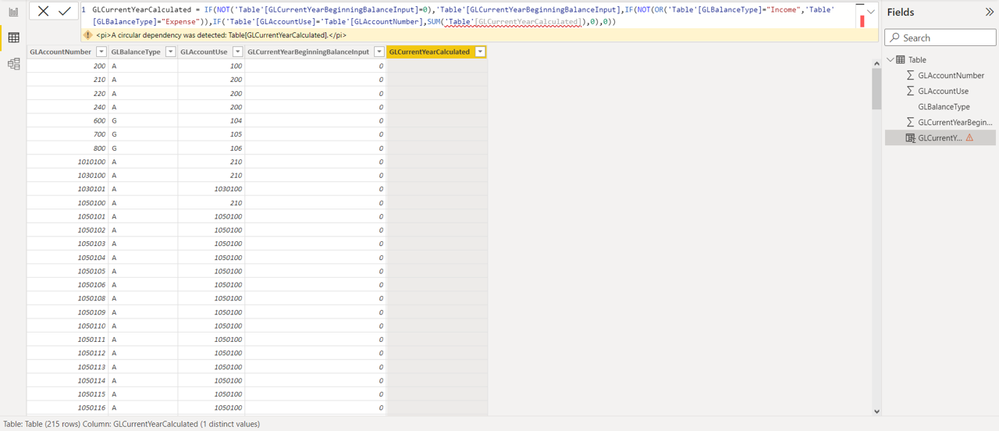Image resolution: width=999 pixels, height=431 pixels.
Task: Select account number cell 1010100
Action: click(68, 161)
